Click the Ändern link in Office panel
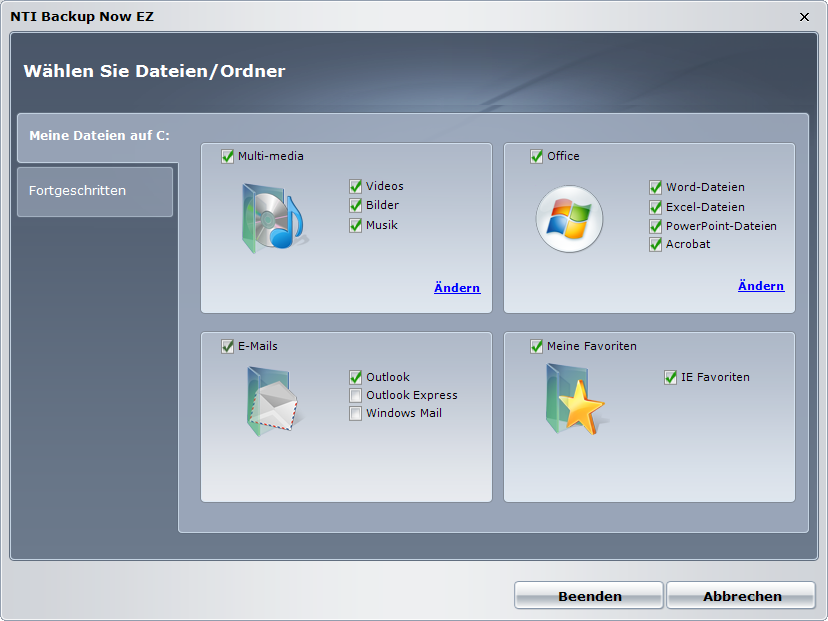The width and height of the screenshot is (828, 621). [761, 286]
